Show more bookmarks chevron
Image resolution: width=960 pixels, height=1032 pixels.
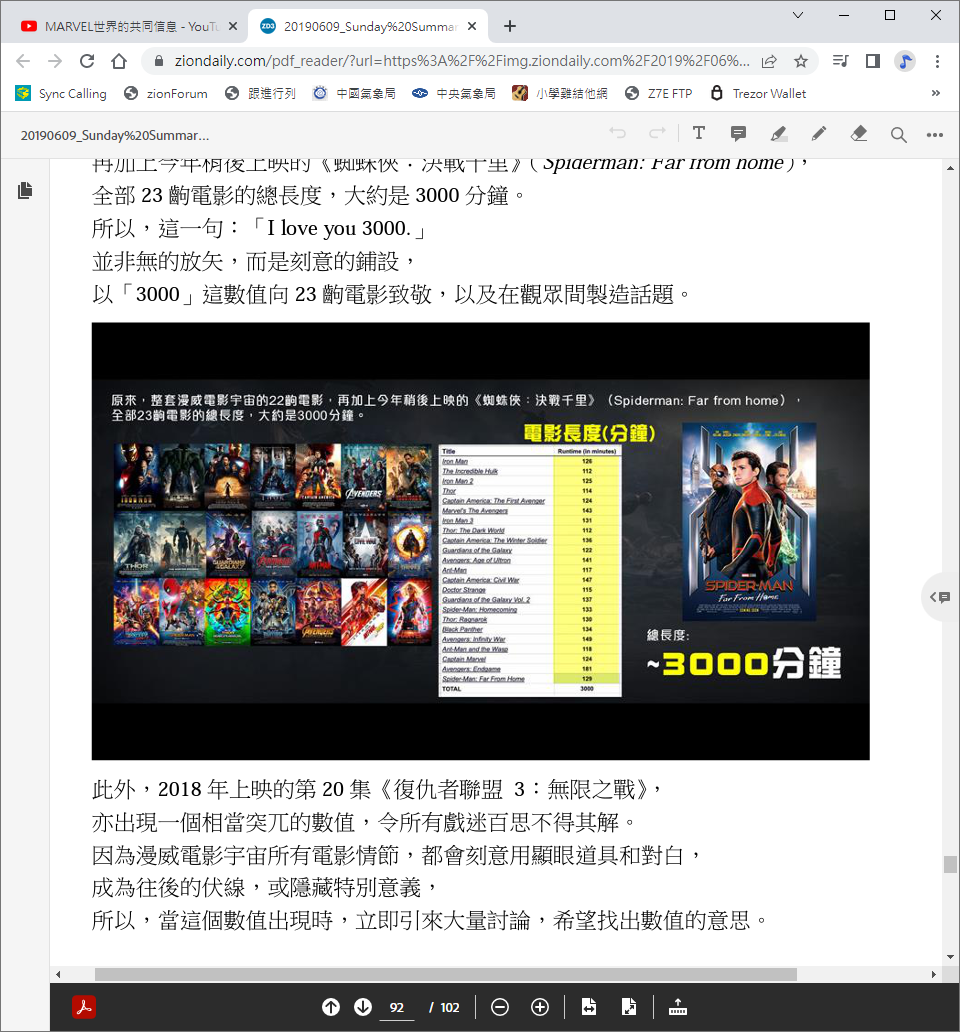[x=936, y=93]
